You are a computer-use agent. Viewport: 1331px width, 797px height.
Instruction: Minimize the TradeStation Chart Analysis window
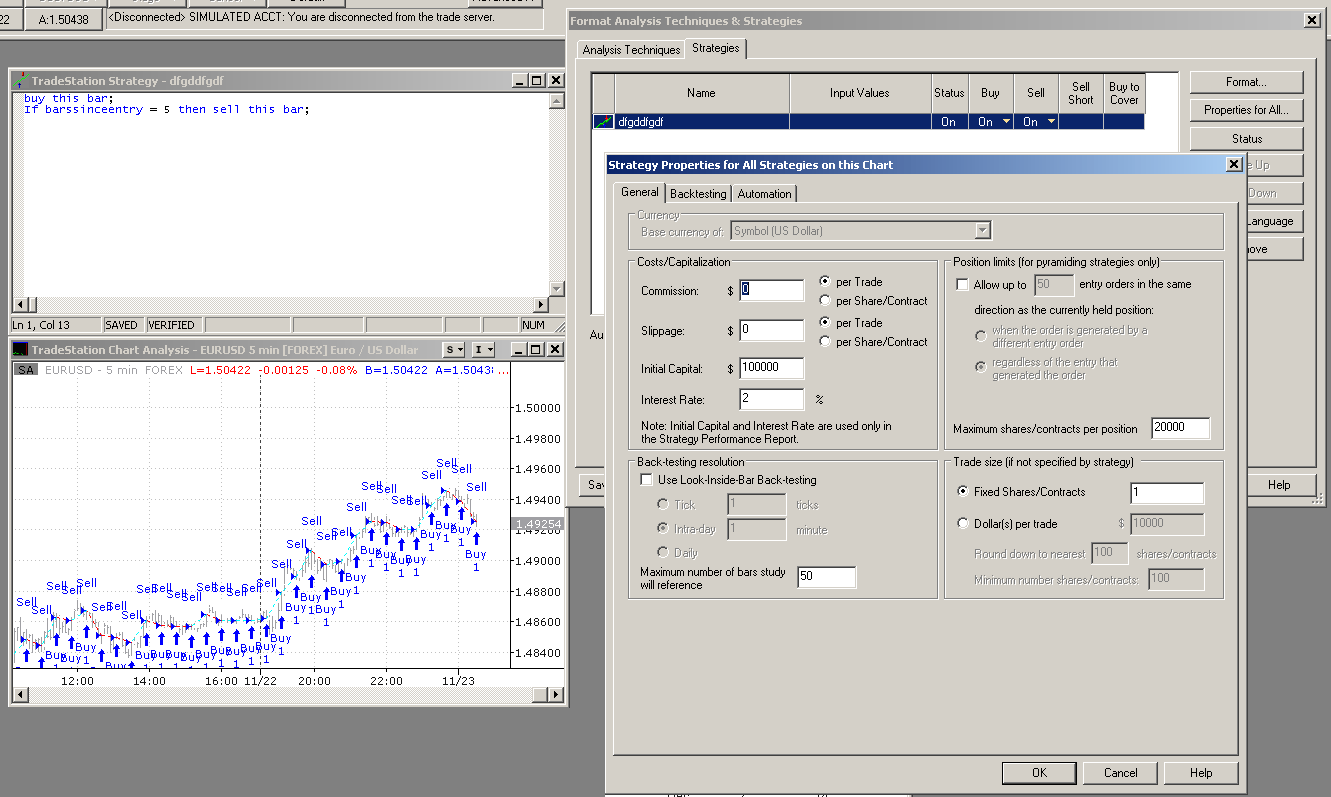[520, 350]
